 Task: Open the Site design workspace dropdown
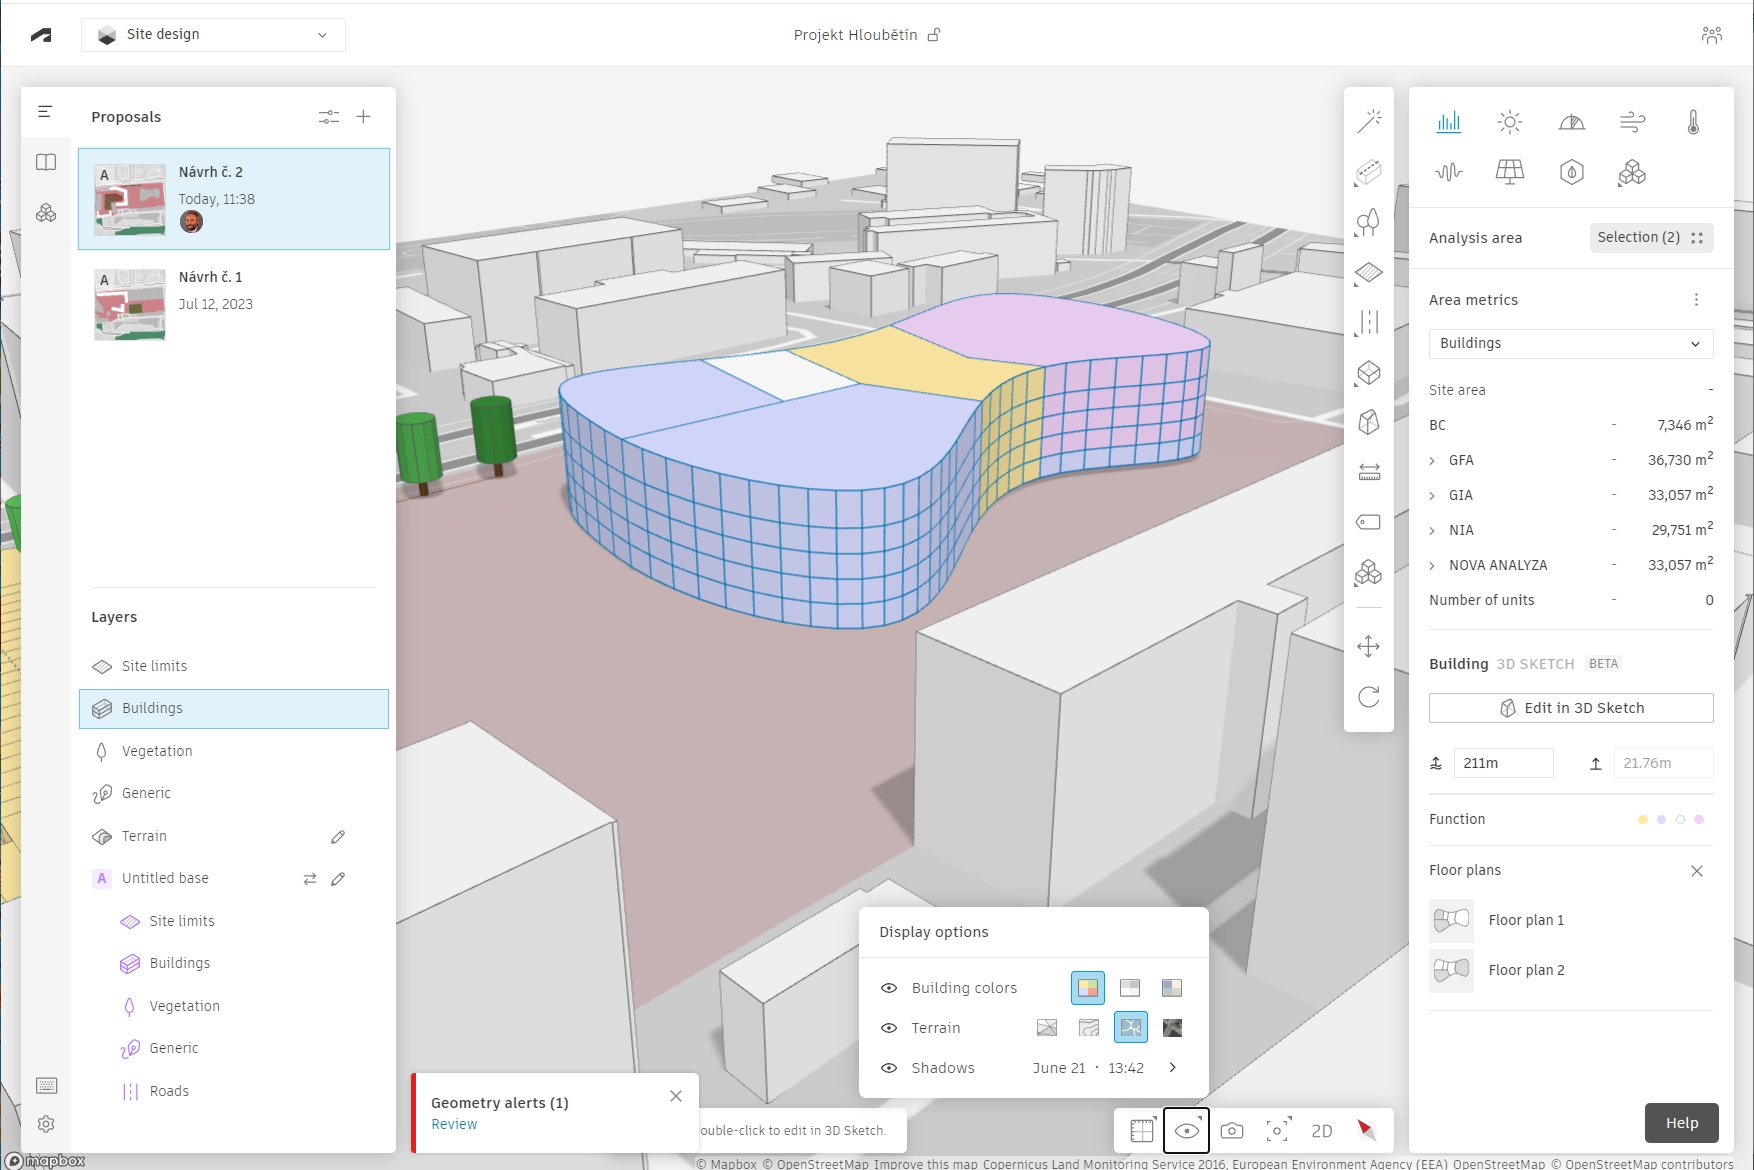213,35
